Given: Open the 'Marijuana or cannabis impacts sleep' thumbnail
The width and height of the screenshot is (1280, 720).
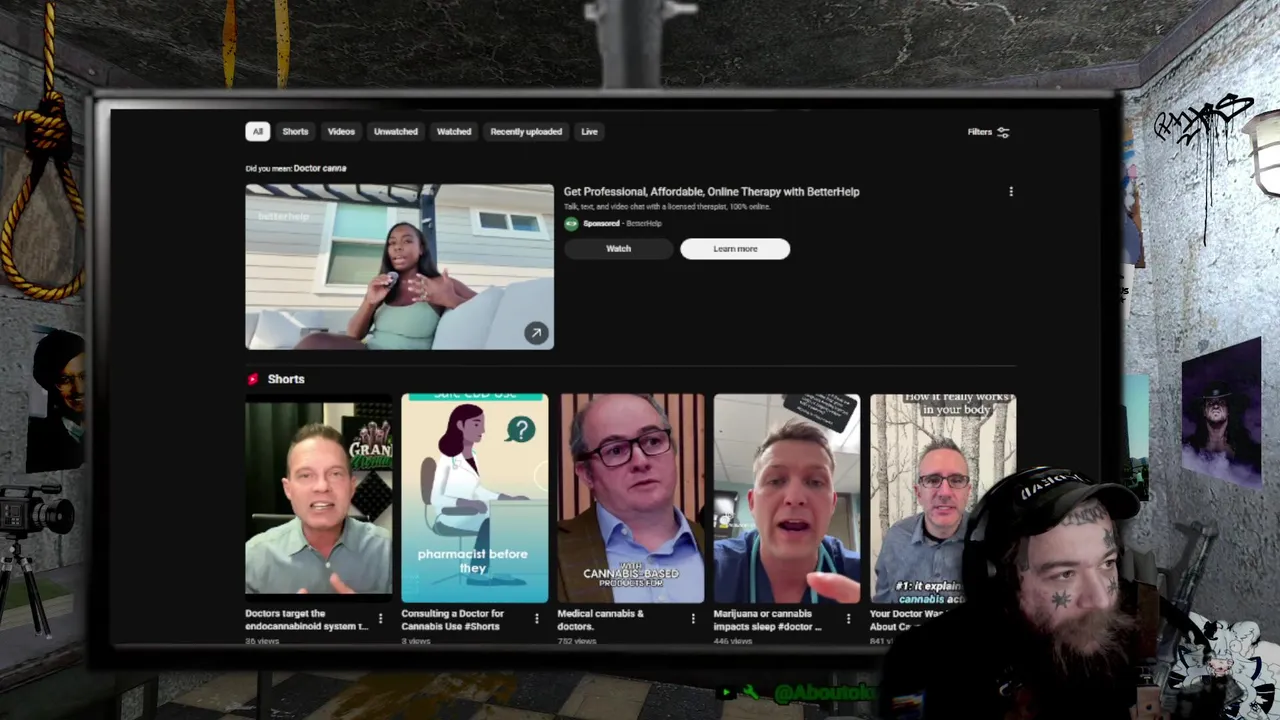Looking at the screenshot, I should [787, 498].
